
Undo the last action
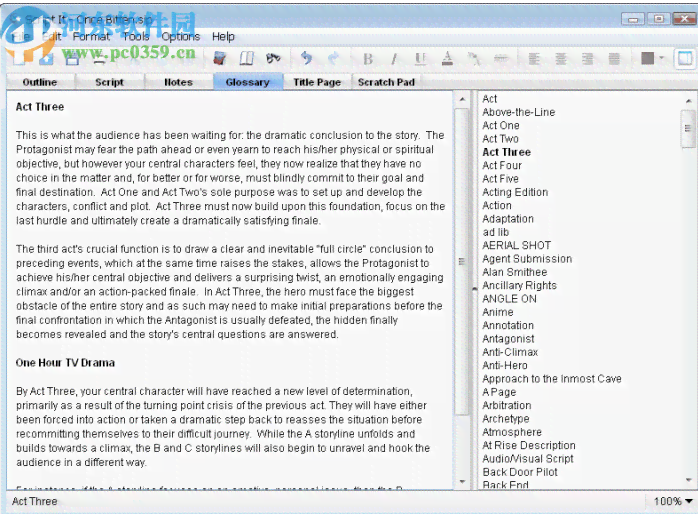(x=306, y=58)
